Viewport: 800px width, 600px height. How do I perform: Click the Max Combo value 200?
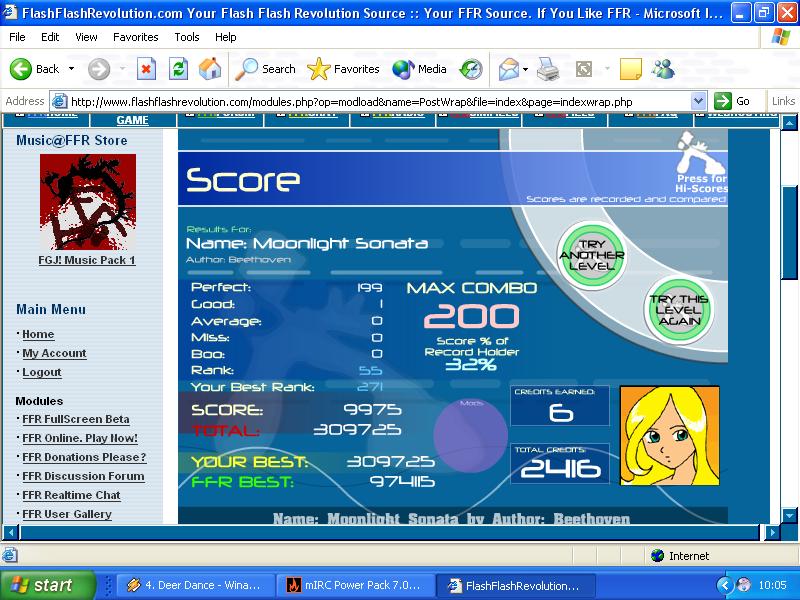tap(471, 316)
